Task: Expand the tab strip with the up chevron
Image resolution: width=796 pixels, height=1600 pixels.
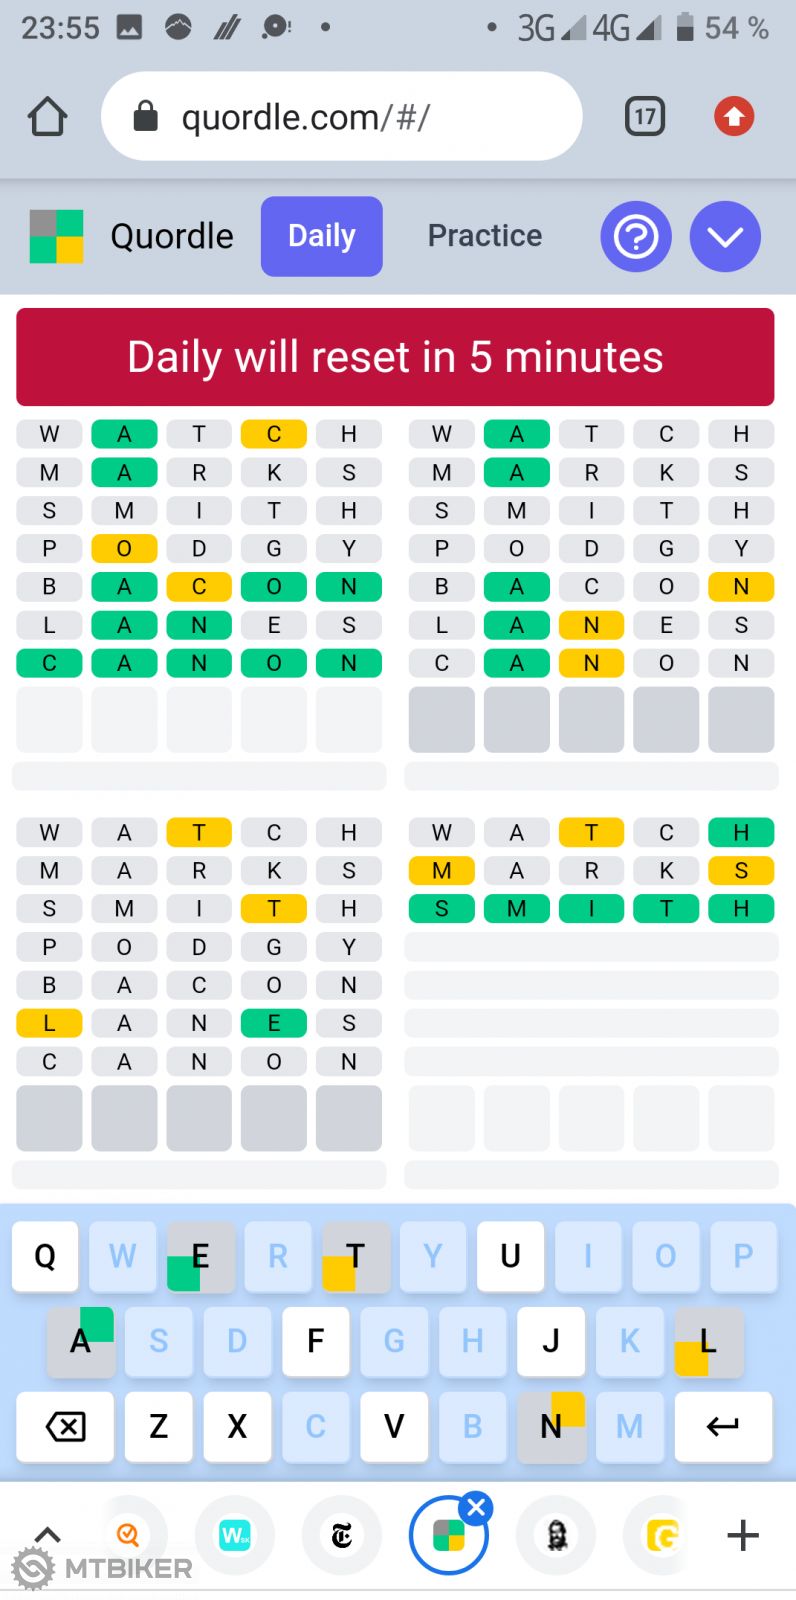Action: pos(47,1534)
